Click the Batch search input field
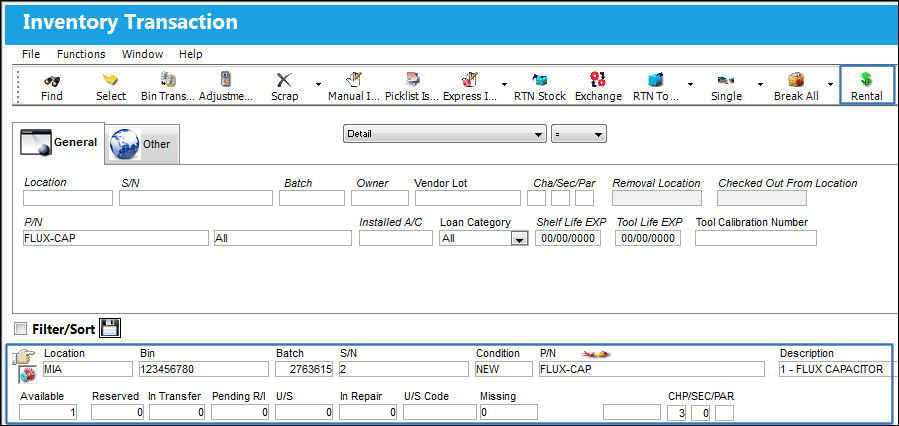 [312, 198]
